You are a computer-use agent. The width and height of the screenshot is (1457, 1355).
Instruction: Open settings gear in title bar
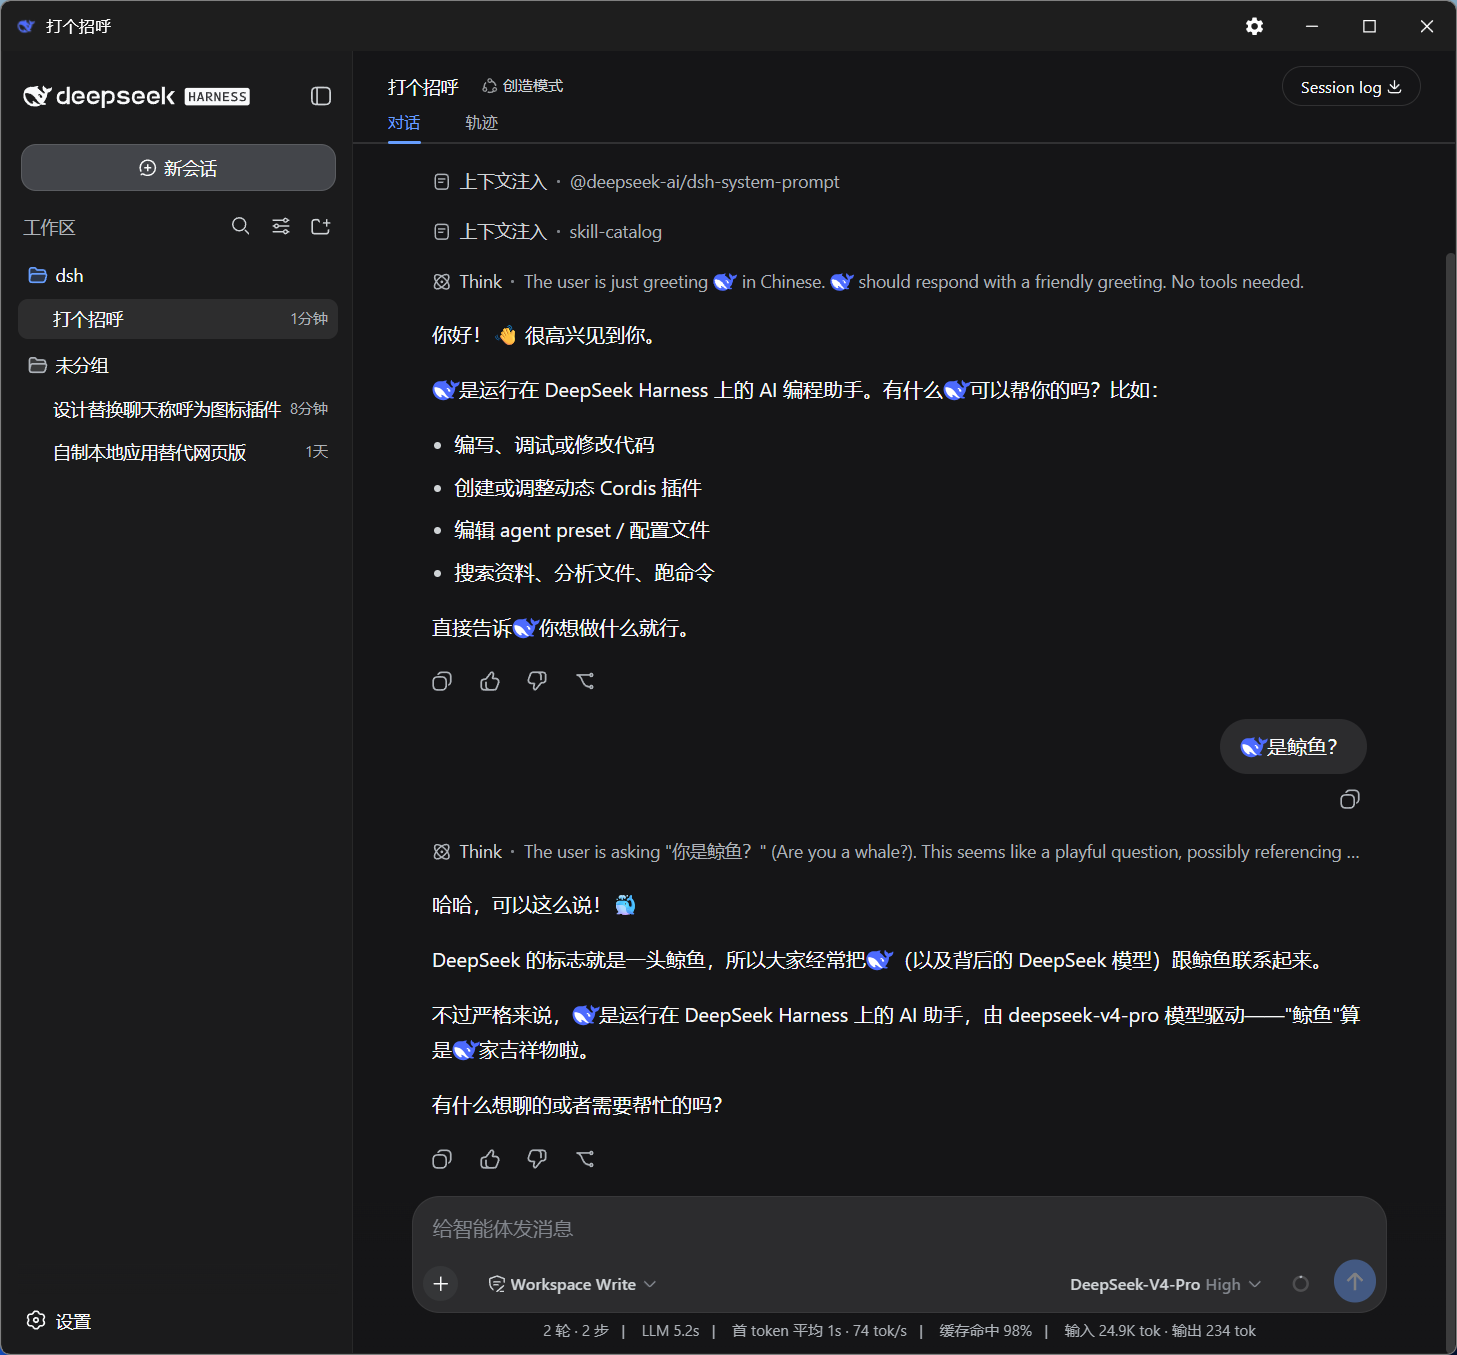click(1254, 26)
